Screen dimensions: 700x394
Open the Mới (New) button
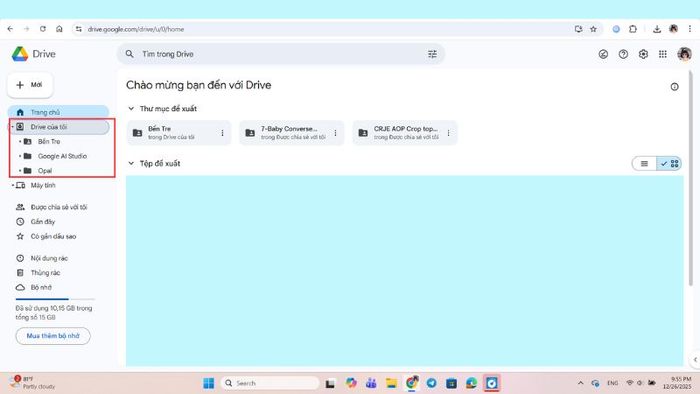30,85
